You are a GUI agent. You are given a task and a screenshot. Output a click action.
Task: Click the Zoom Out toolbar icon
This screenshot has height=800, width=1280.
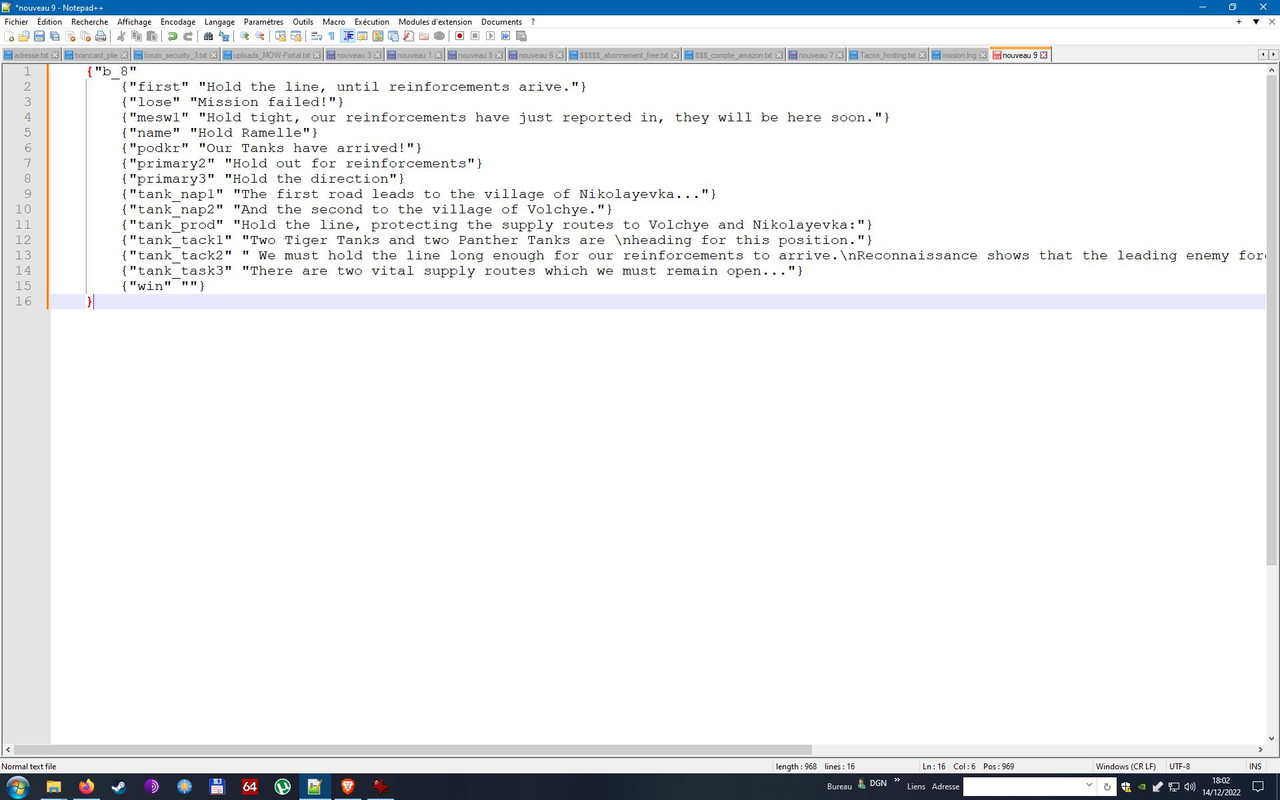coord(260,36)
